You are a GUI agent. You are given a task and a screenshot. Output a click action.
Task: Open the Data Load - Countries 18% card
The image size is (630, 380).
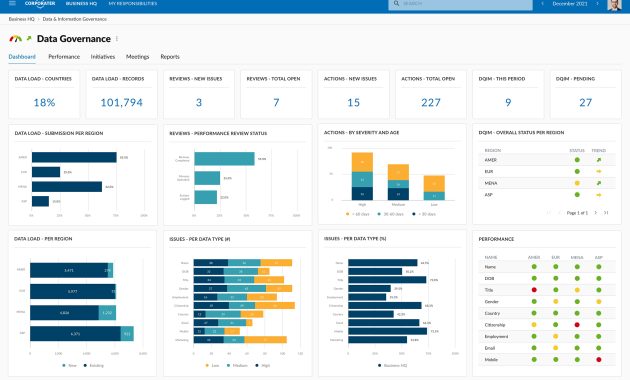pyautogui.click(x=44, y=94)
